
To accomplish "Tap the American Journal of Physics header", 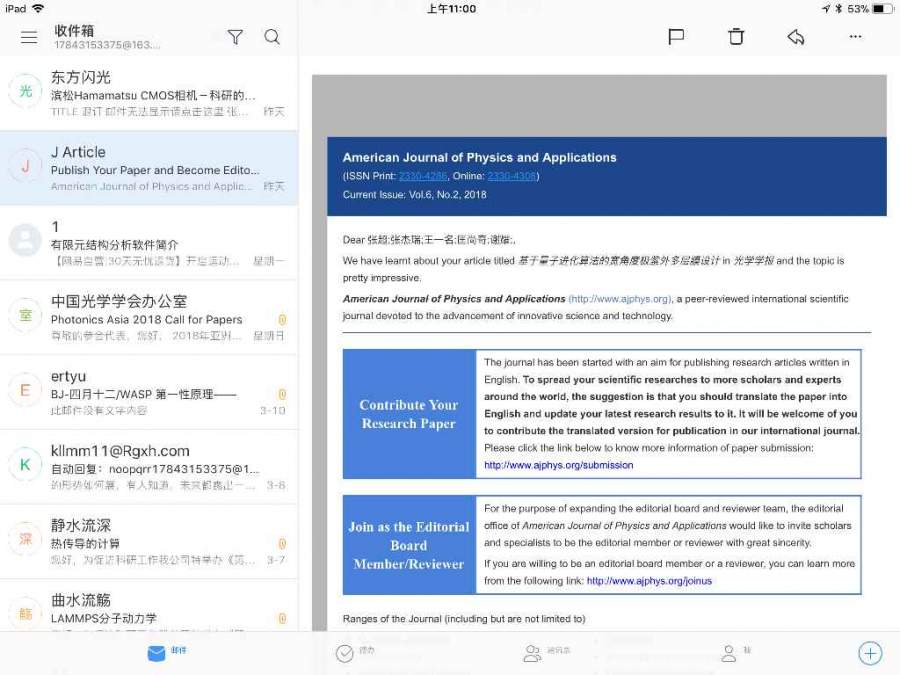I will (479, 158).
